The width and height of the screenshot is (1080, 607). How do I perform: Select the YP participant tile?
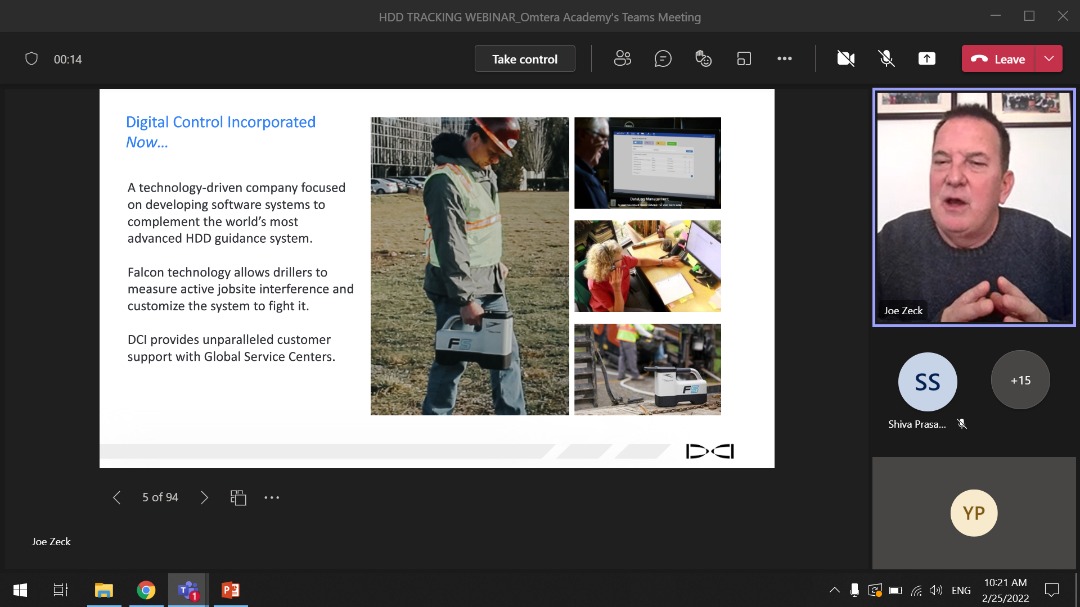tap(973, 513)
